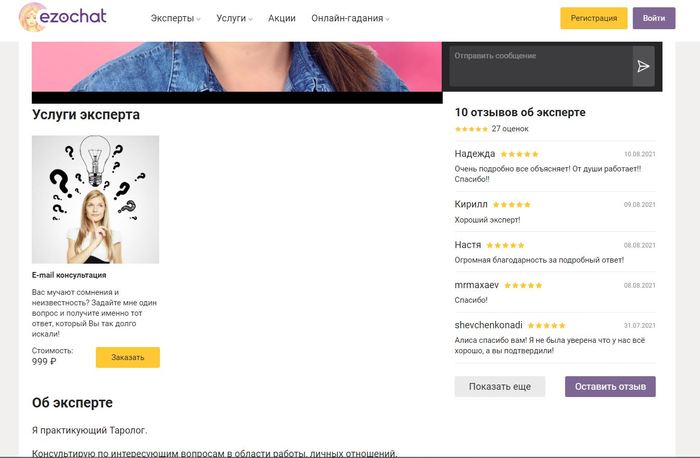Open the Услуги dropdown menu
This screenshot has height=458, width=700.
234,19
